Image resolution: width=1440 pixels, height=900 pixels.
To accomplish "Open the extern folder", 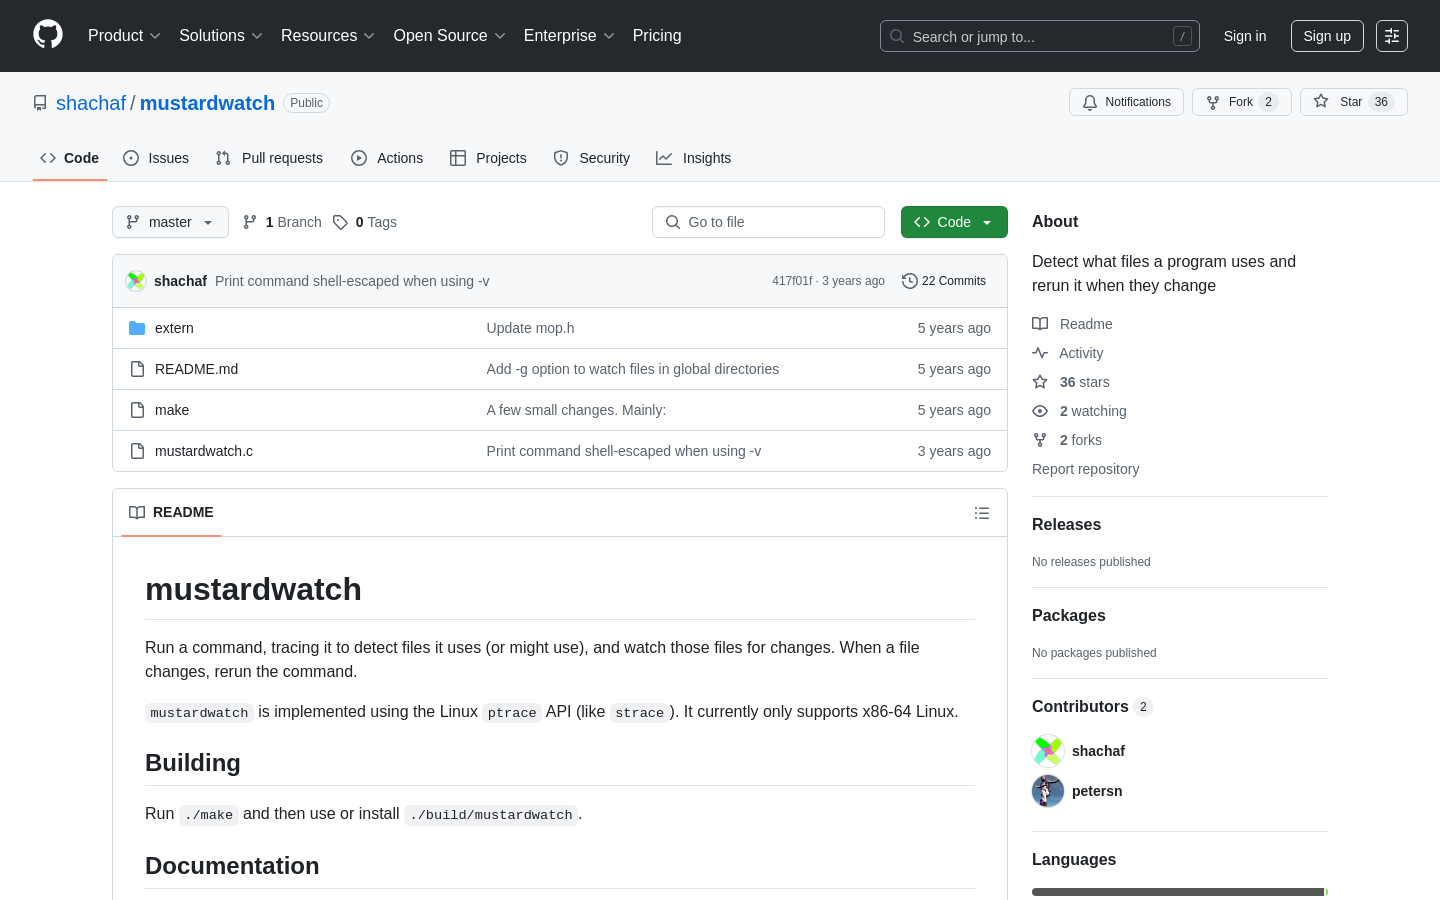I will (x=174, y=328).
